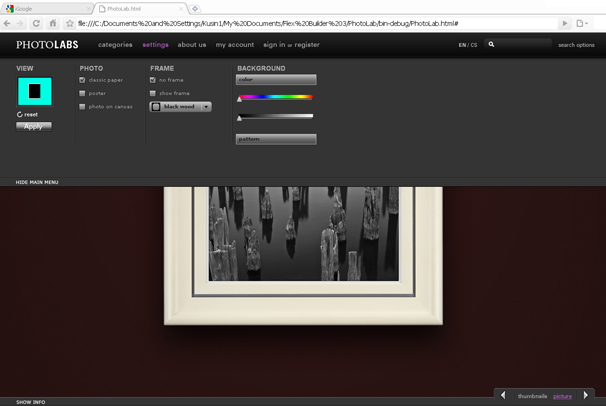The image size is (606, 406).
Task: Select the no frame checkbox
Action: pyautogui.click(x=153, y=80)
